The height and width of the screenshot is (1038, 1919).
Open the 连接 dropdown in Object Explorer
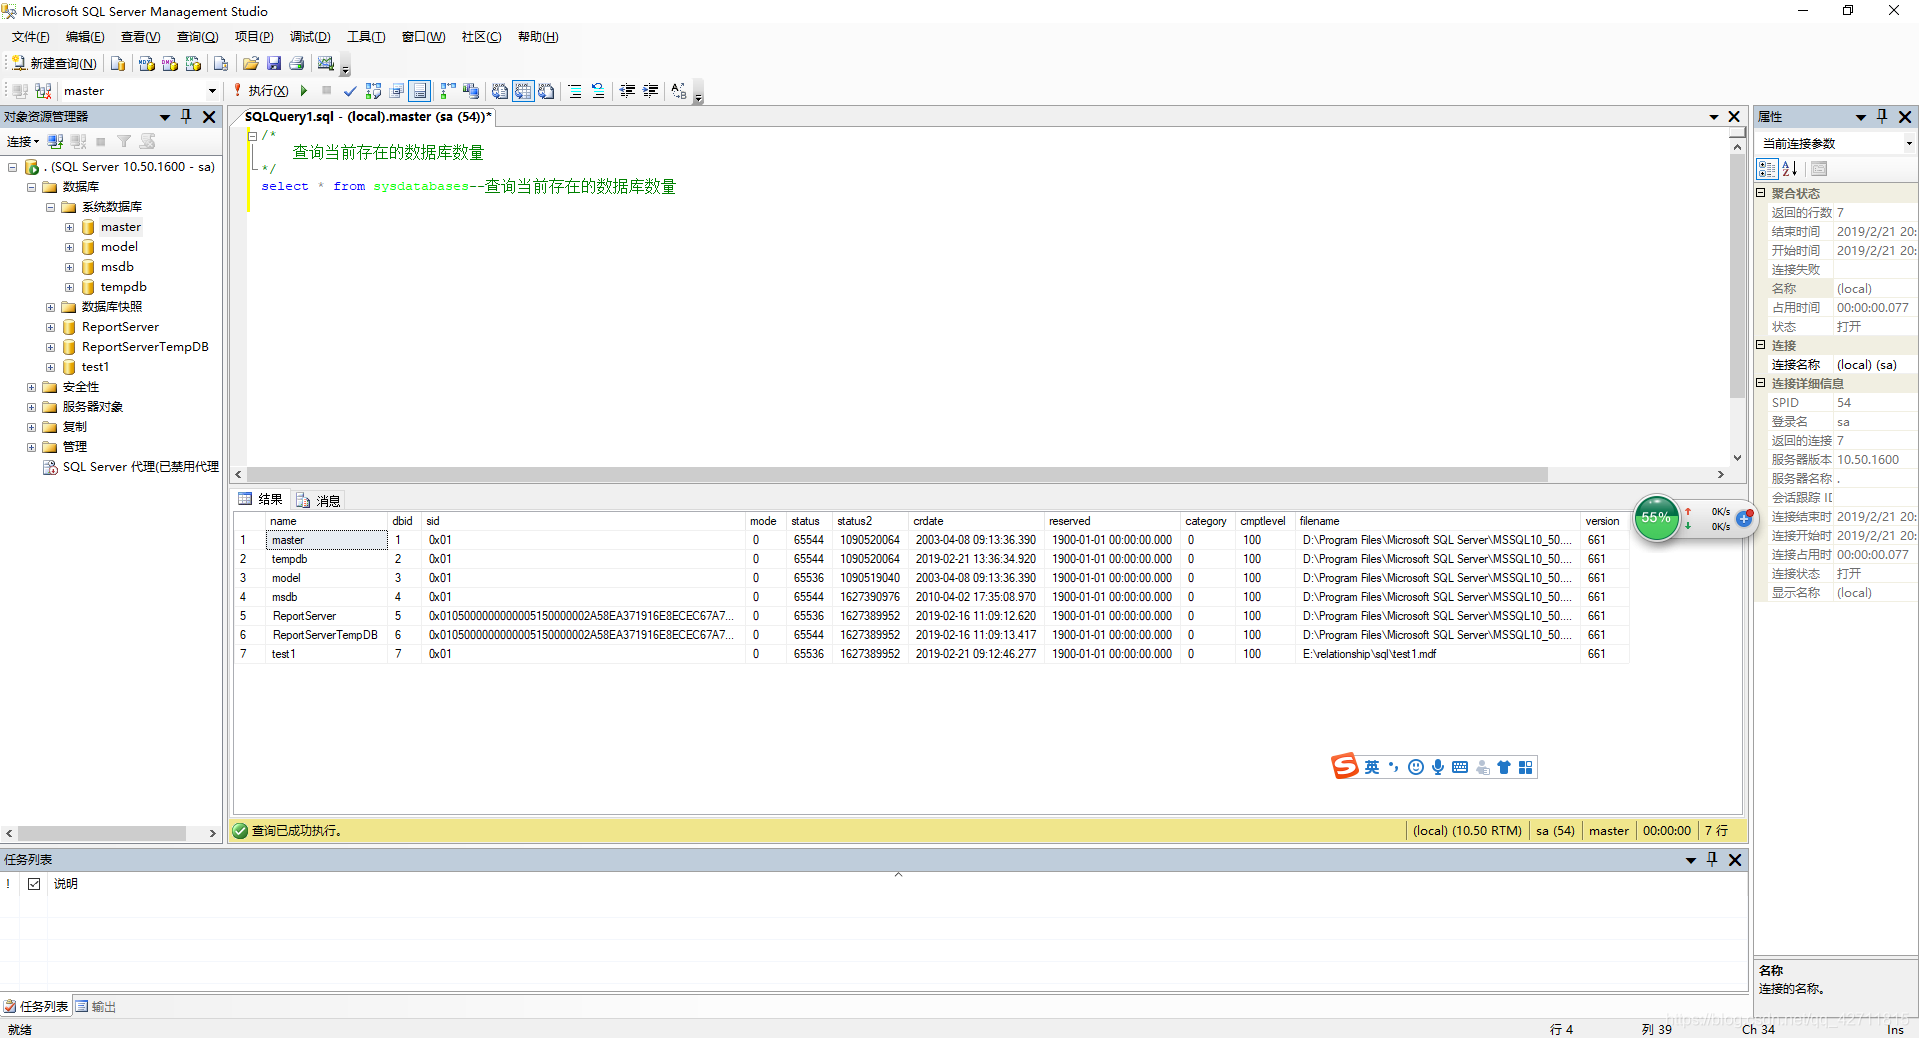click(23, 142)
